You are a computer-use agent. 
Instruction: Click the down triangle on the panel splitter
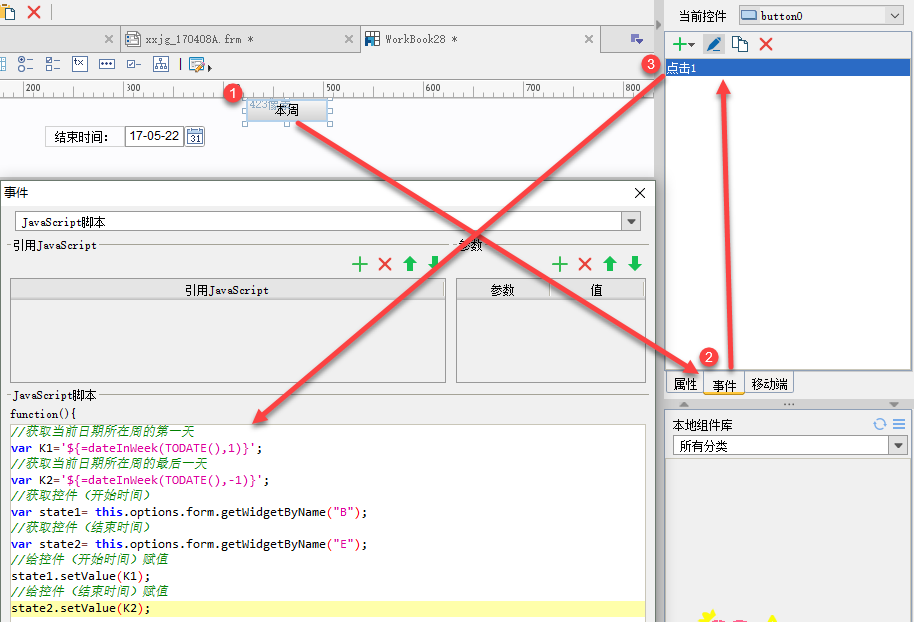tap(894, 404)
